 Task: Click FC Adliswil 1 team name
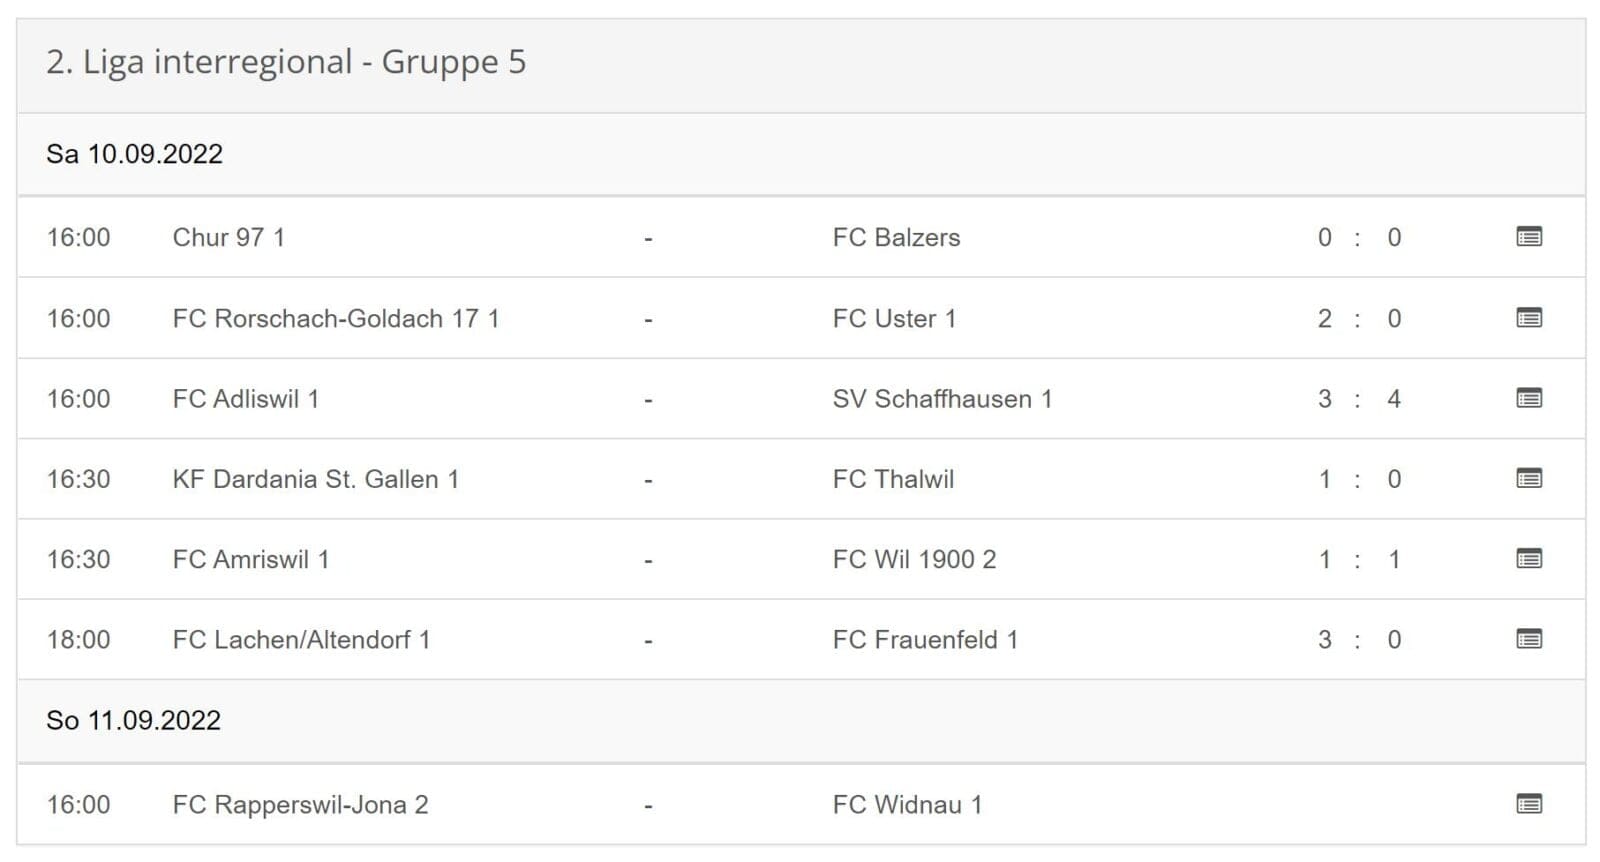245,398
